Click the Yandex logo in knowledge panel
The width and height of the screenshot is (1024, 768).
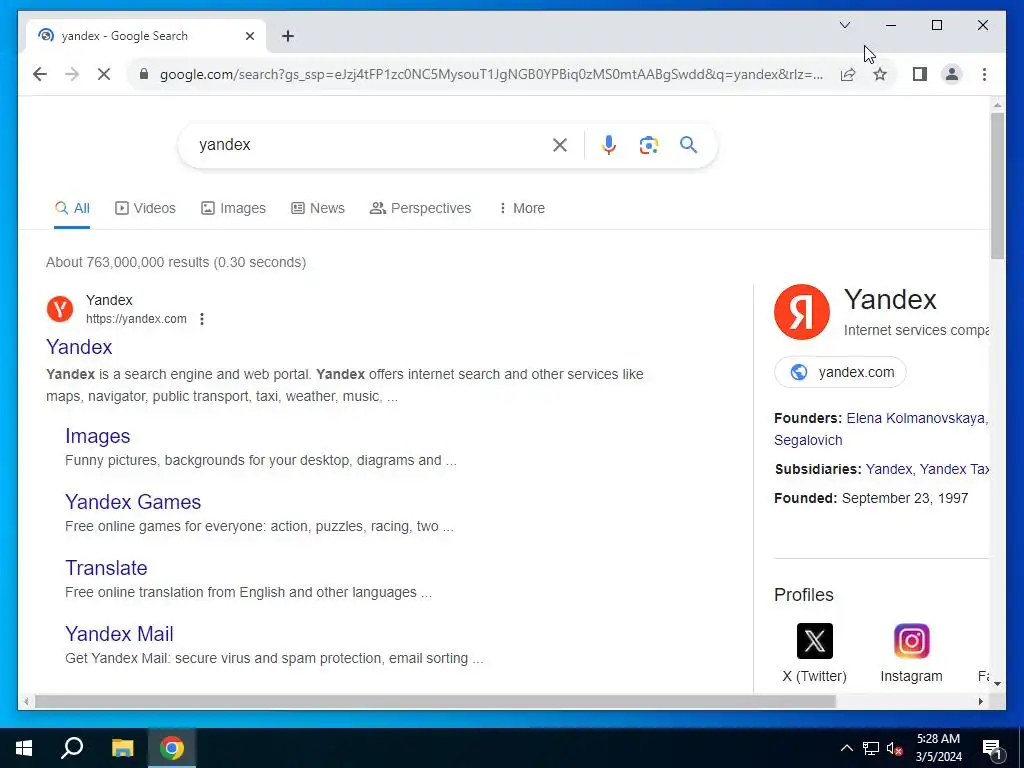coord(802,312)
